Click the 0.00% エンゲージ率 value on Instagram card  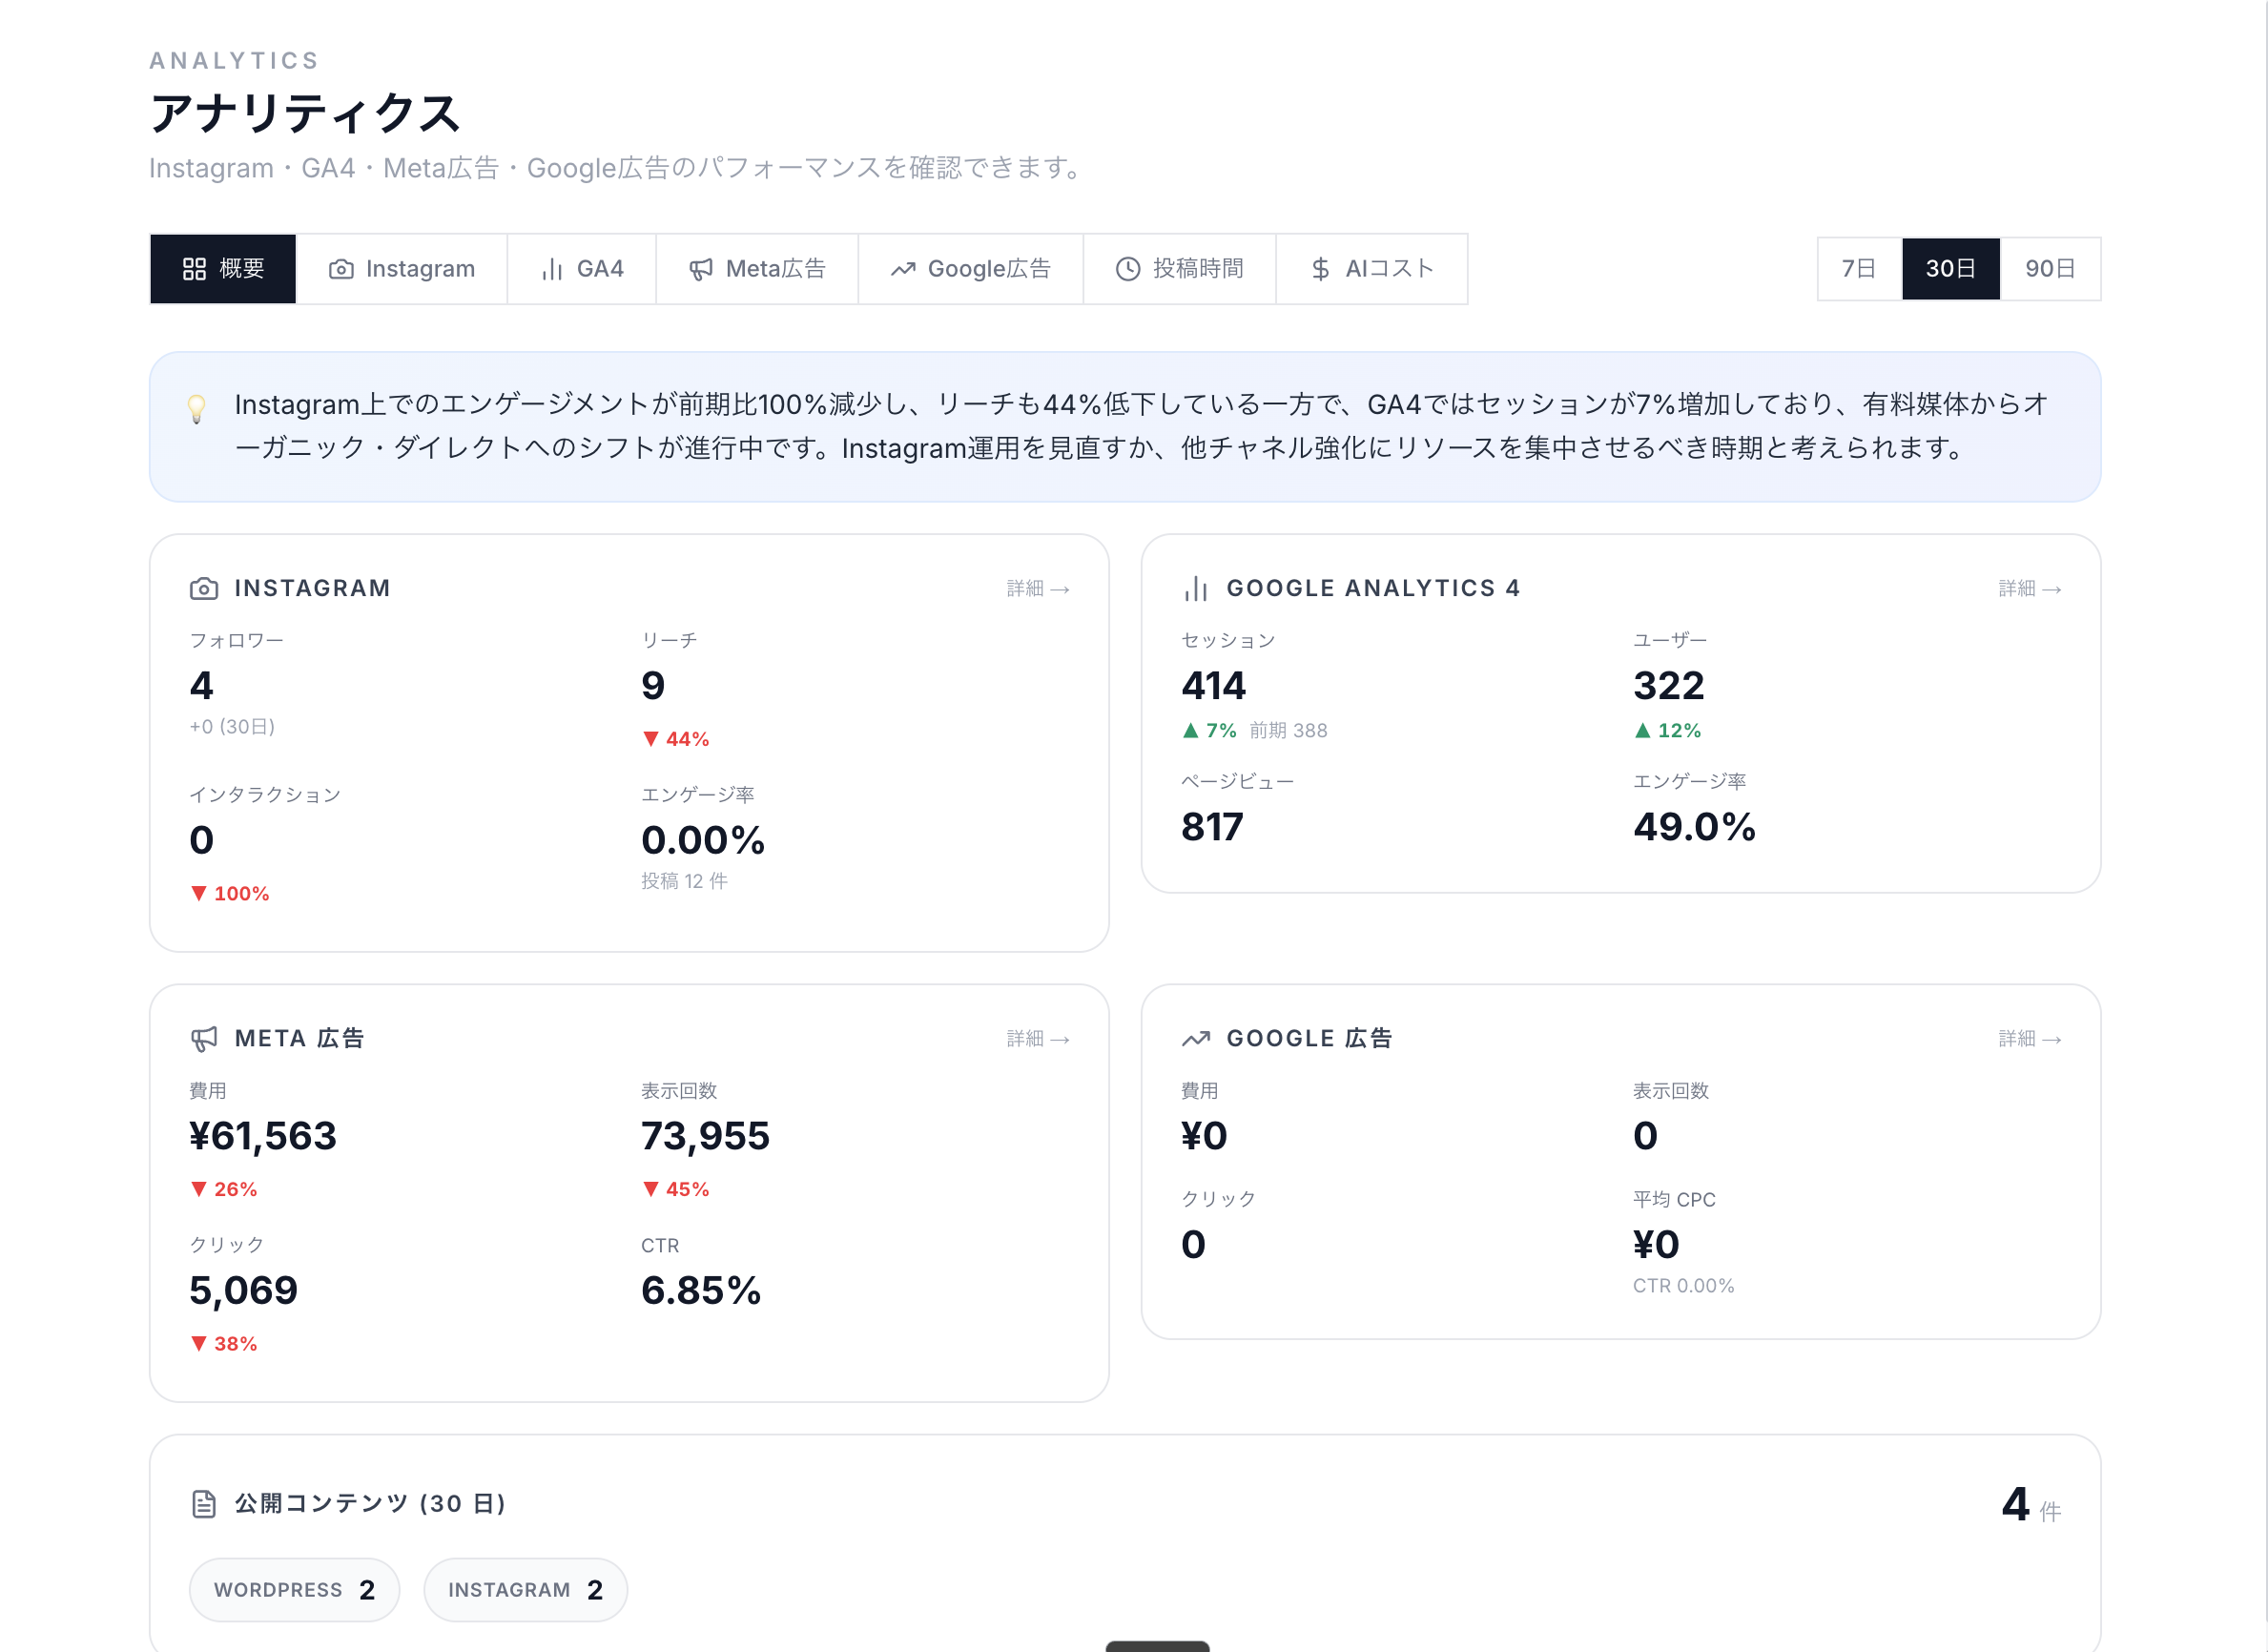click(703, 840)
